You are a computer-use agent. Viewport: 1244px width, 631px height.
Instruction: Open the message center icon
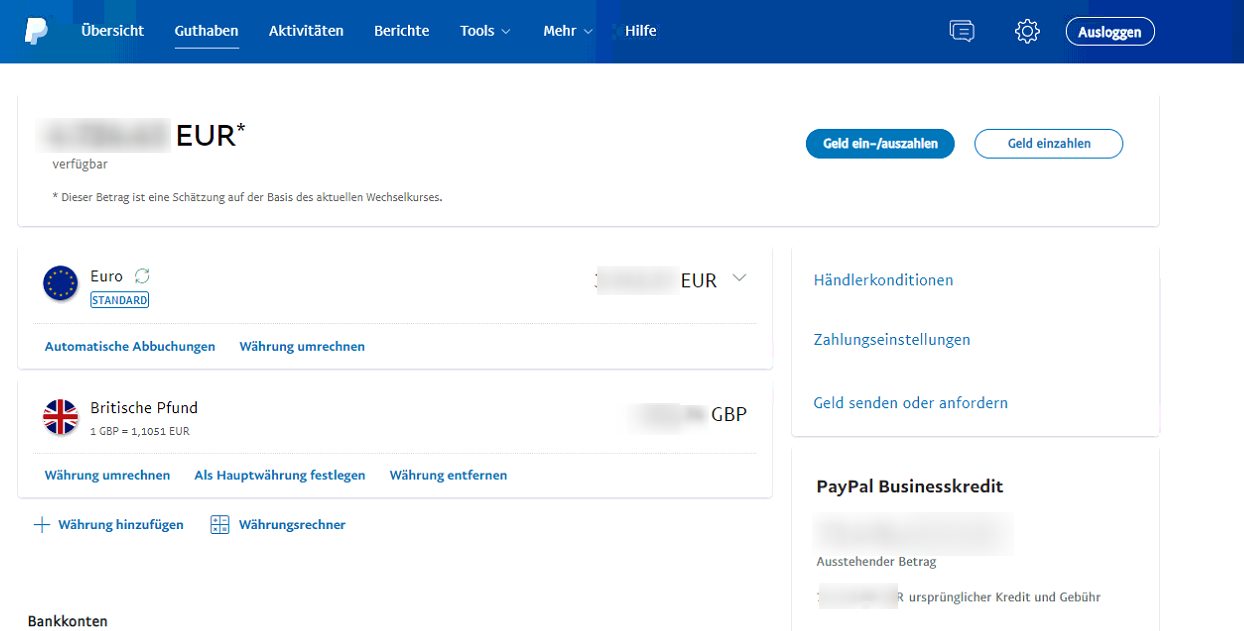(x=962, y=31)
